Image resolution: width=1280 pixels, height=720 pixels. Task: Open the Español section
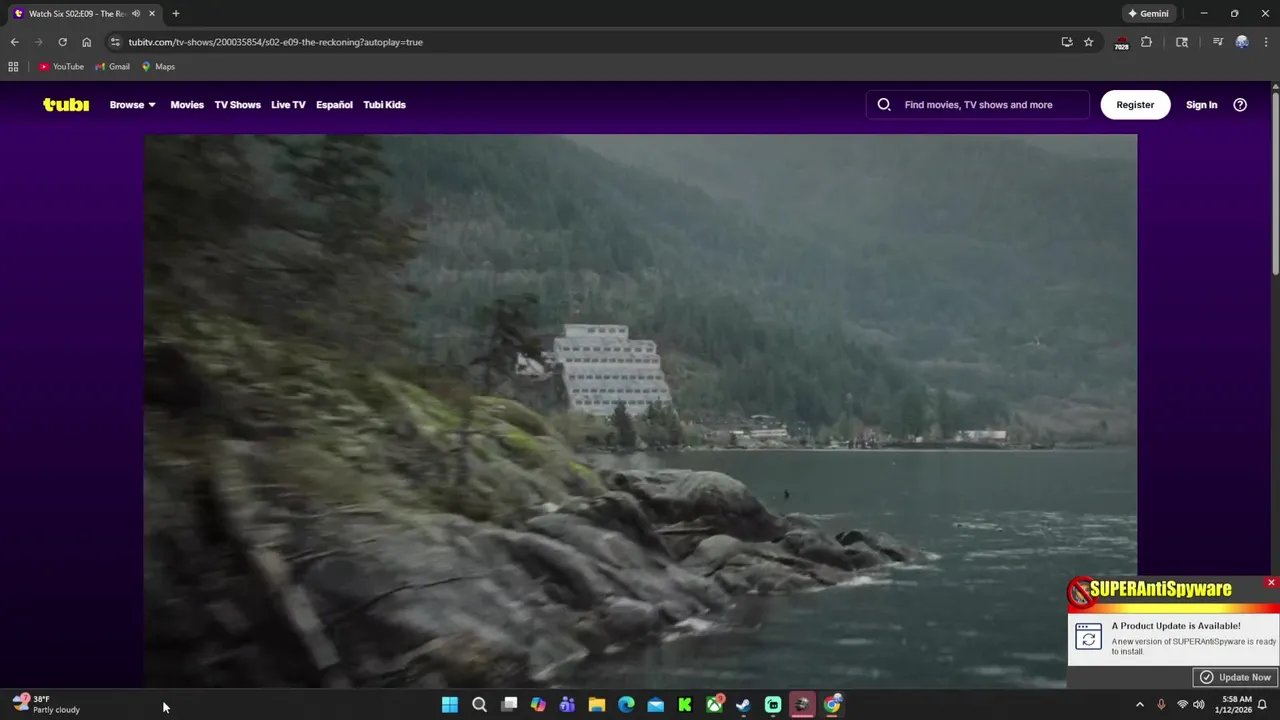(x=334, y=105)
